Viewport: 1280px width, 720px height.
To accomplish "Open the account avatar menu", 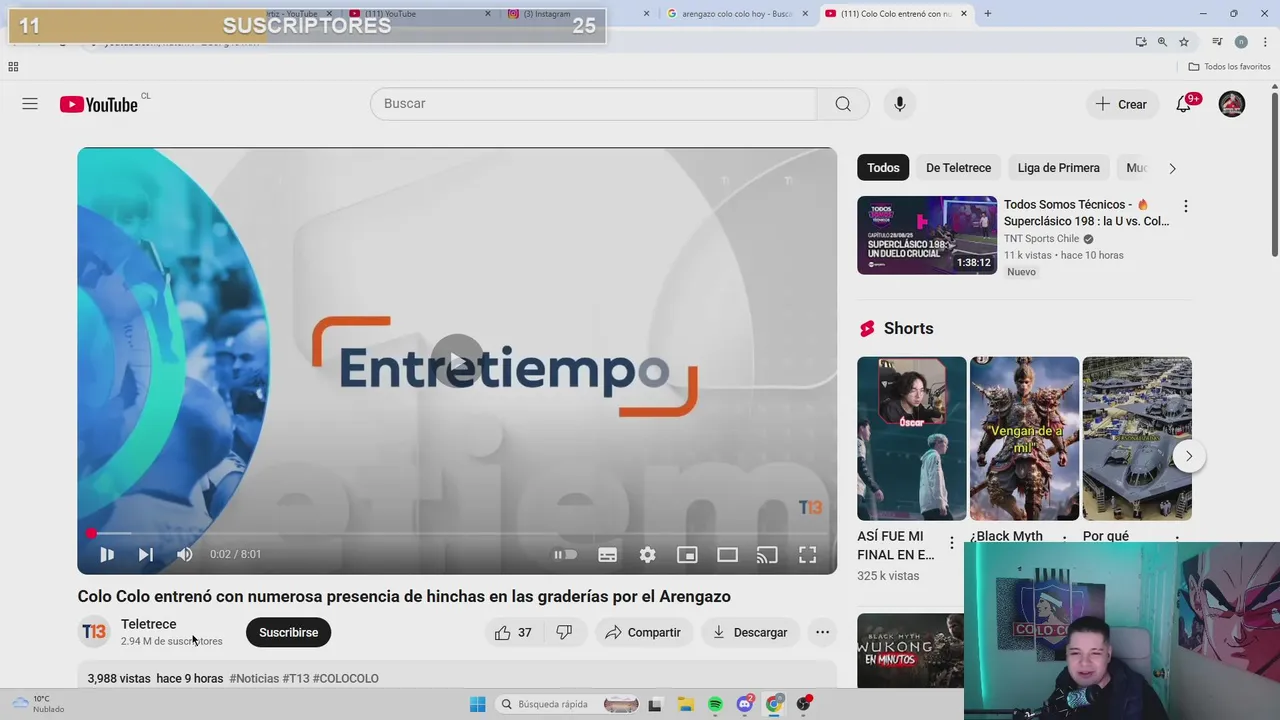I will click(x=1232, y=104).
